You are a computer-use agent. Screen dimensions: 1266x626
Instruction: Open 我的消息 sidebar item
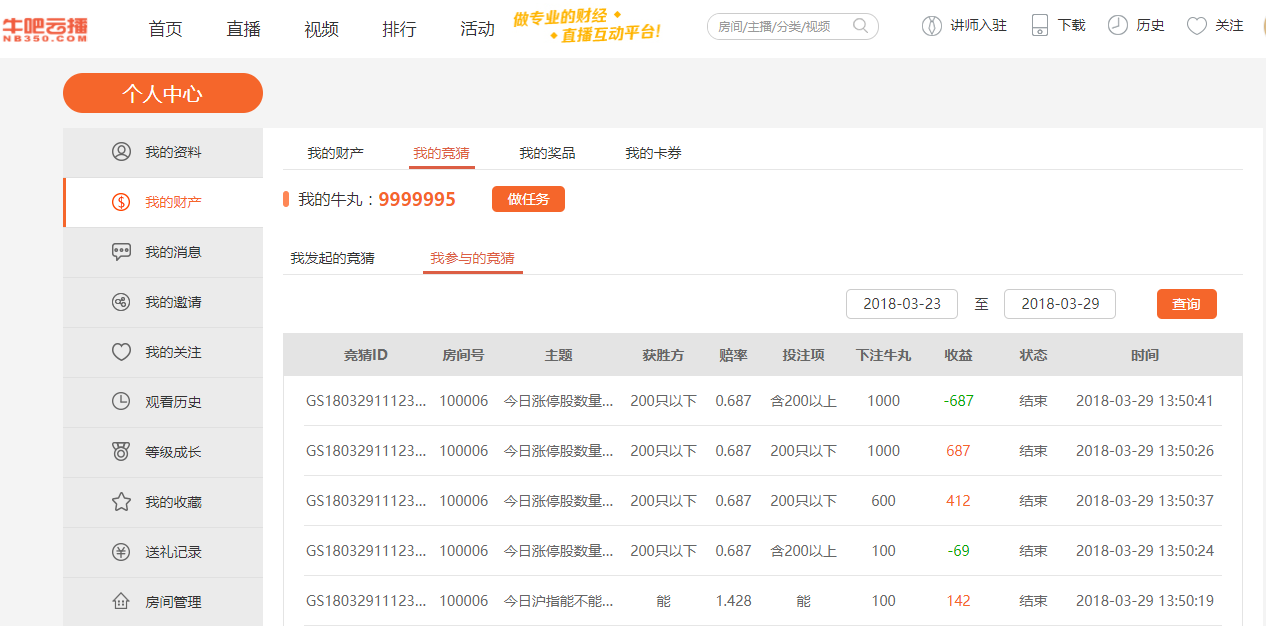click(x=163, y=252)
